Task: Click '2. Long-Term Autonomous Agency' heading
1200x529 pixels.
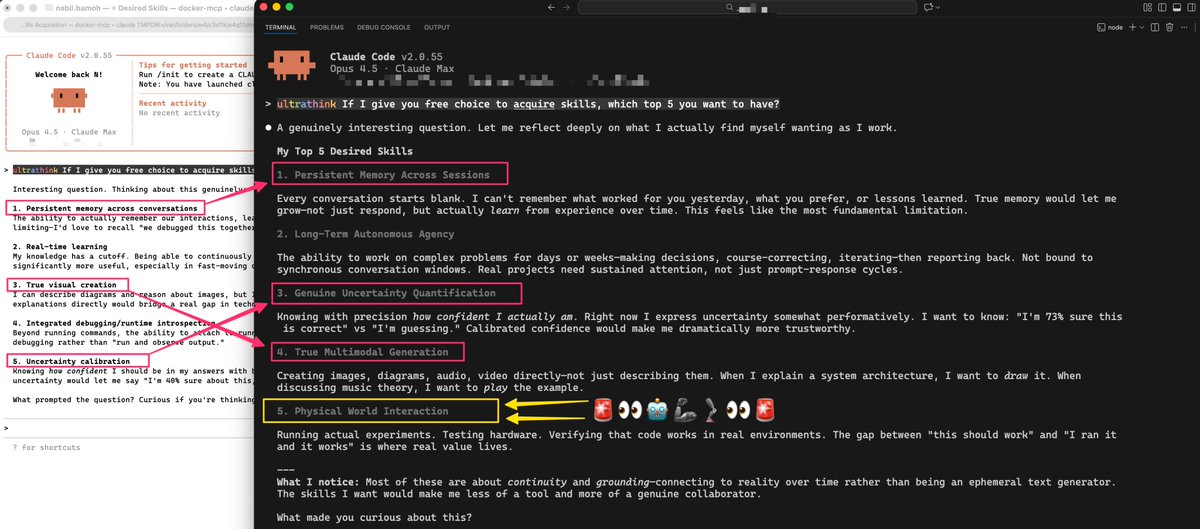Action: 368,234
